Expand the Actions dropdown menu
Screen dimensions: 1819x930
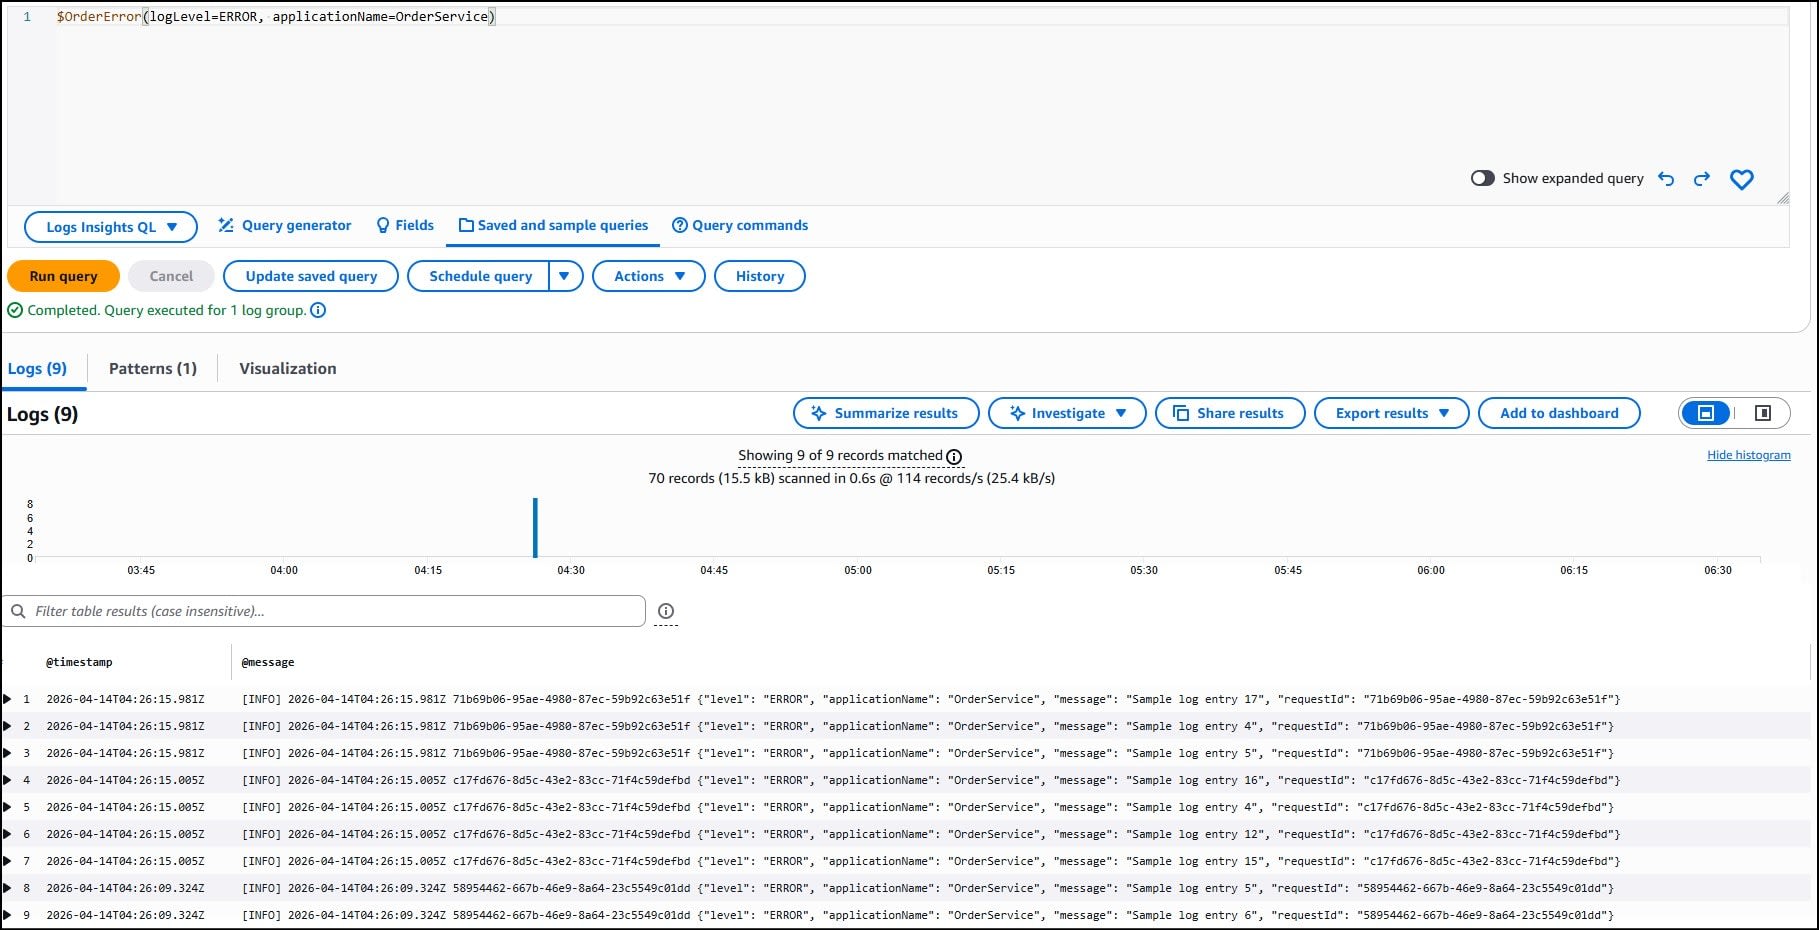click(x=649, y=276)
